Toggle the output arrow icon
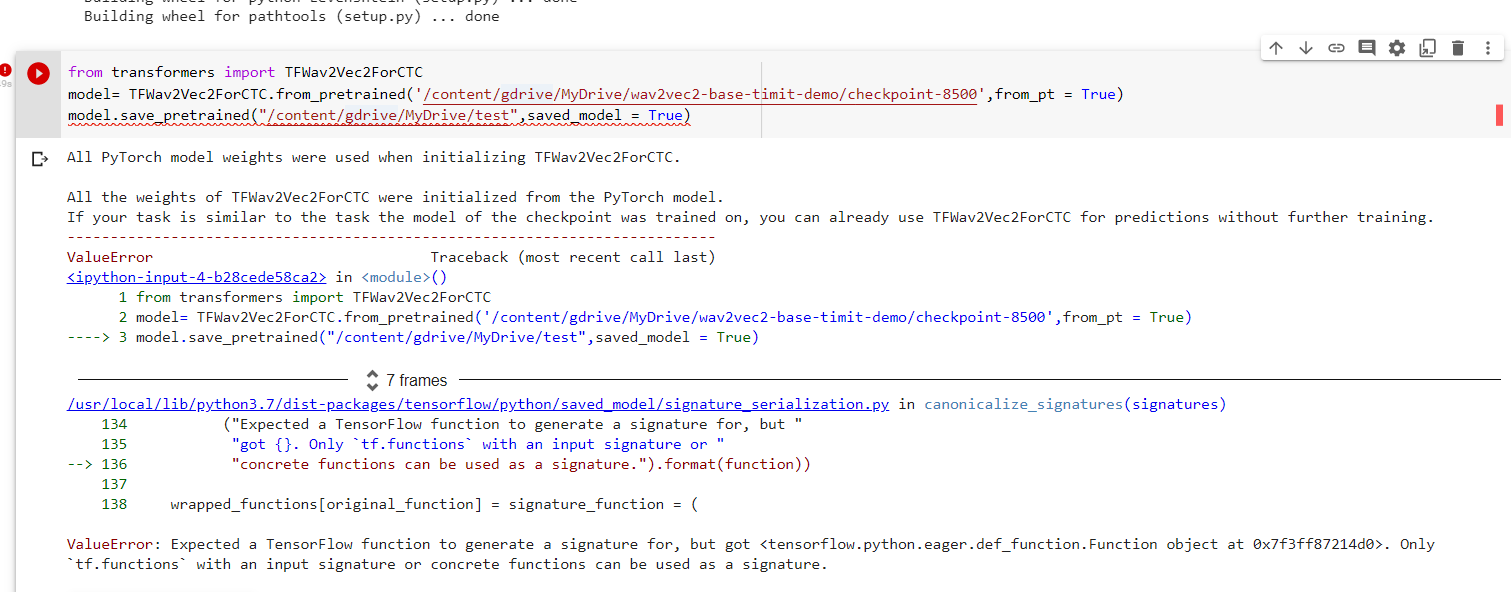 39,158
